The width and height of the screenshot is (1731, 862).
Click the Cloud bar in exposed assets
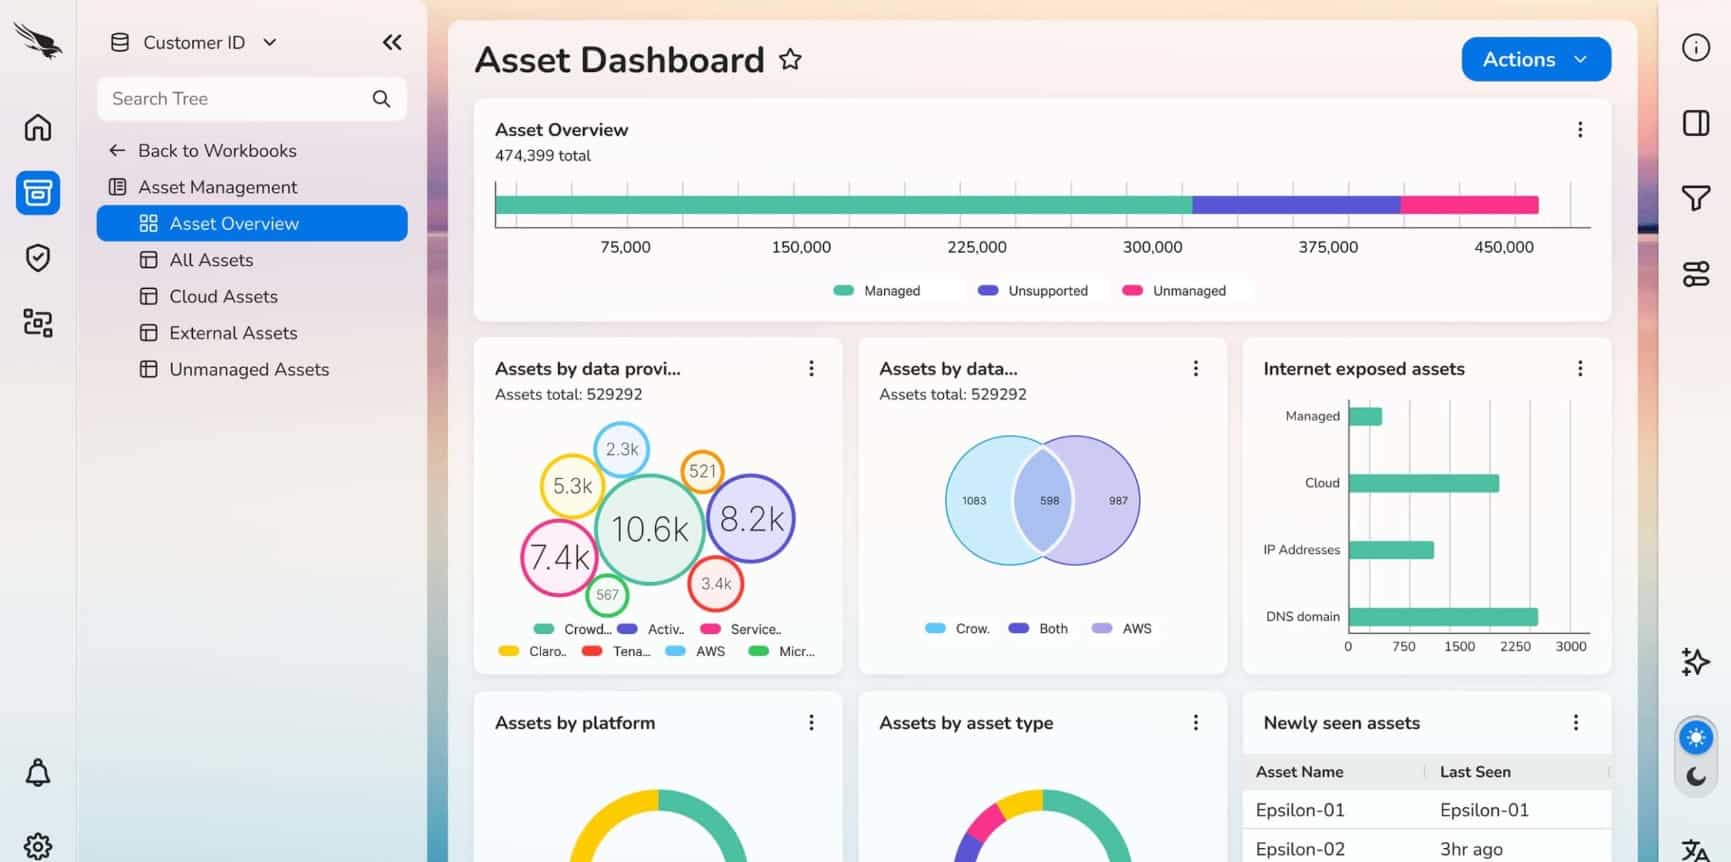pyautogui.click(x=1424, y=483)
